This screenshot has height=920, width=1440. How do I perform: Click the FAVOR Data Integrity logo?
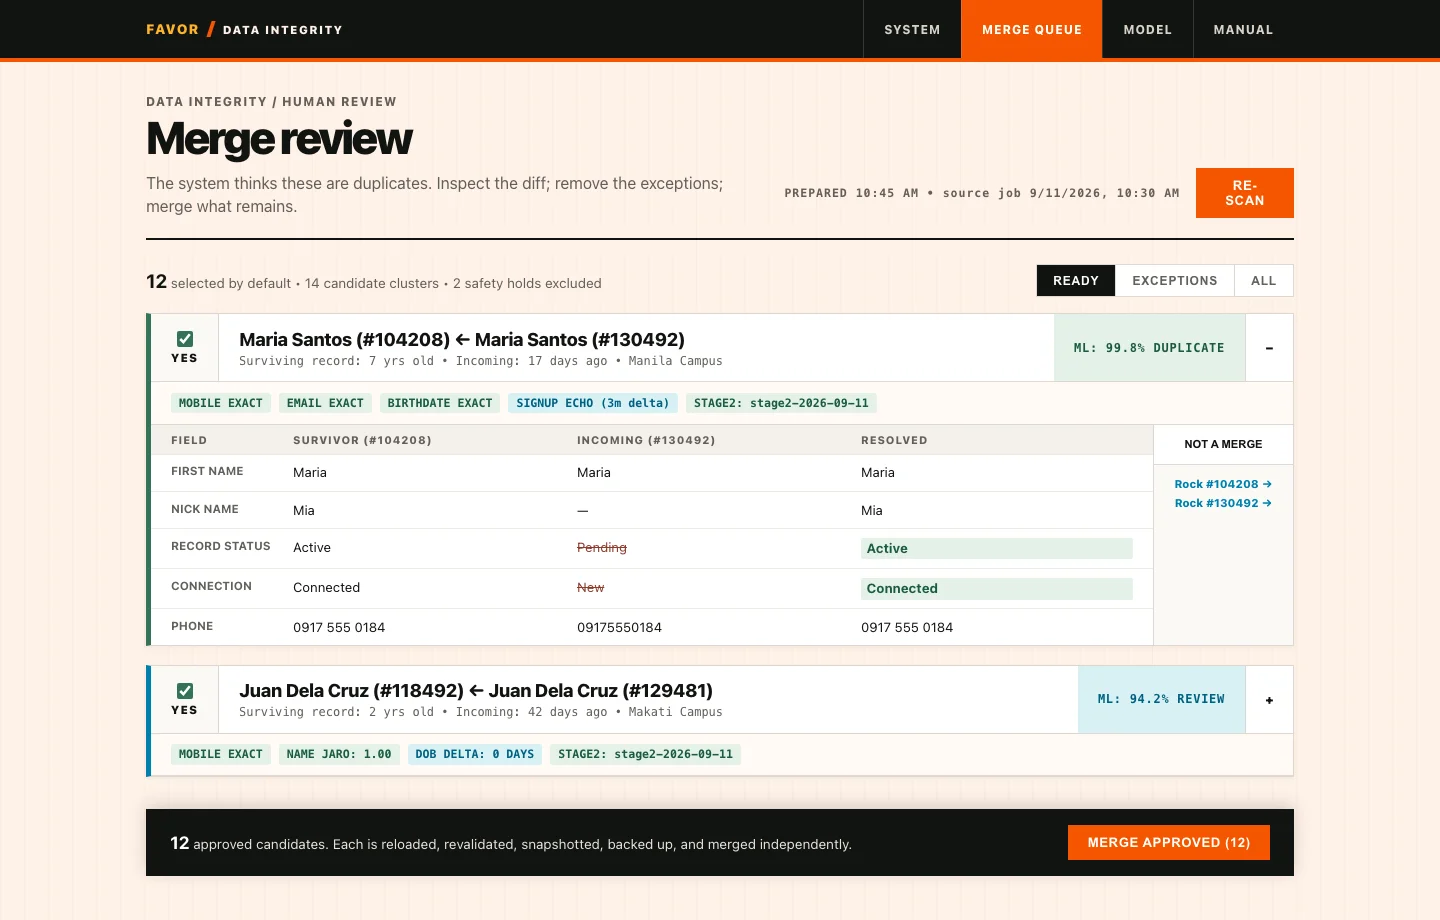click(x=244, y=29)
